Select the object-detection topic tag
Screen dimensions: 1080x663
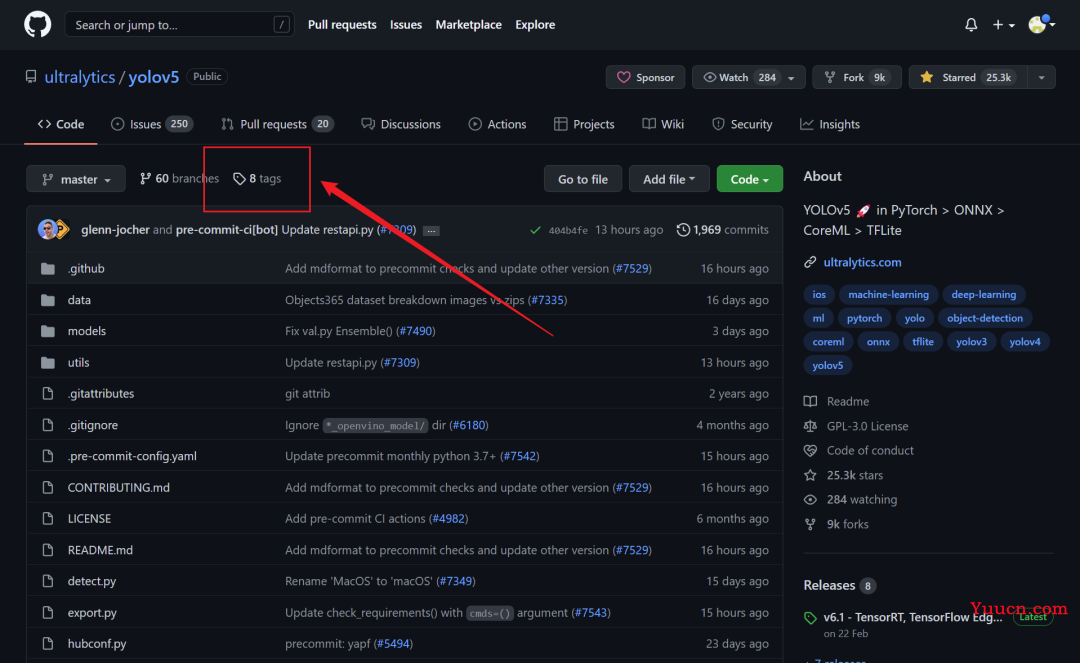tap(985, 318)
